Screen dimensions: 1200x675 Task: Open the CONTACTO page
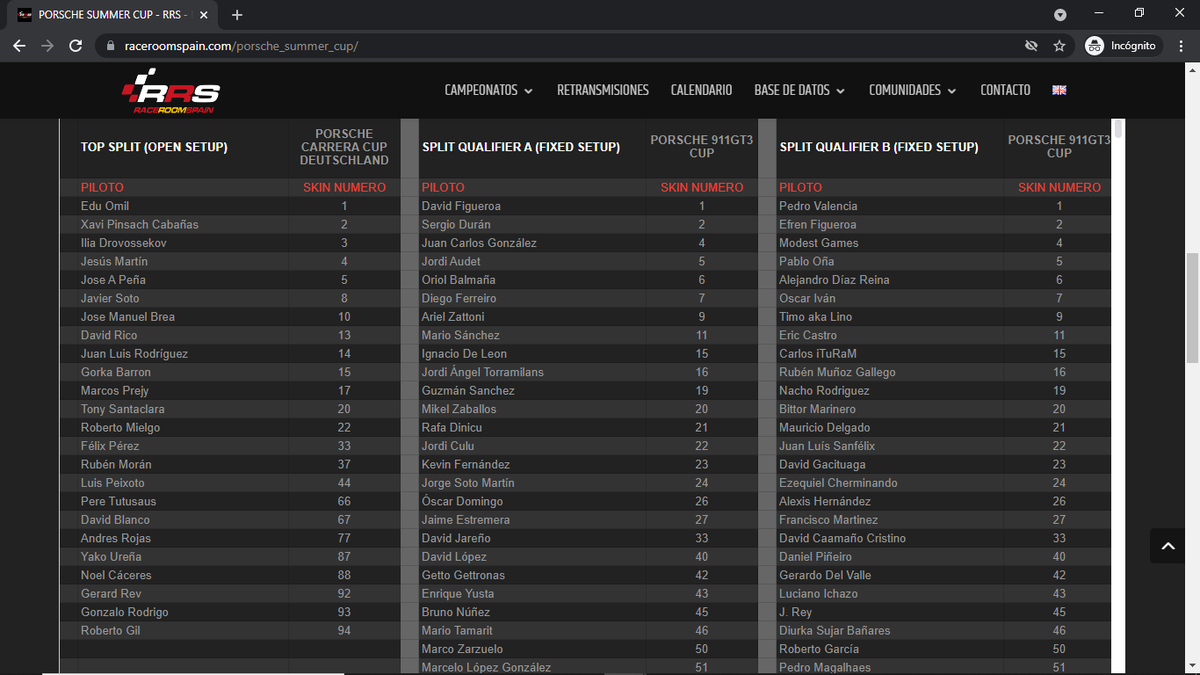pyautogui.click(x=1005, y=90)
